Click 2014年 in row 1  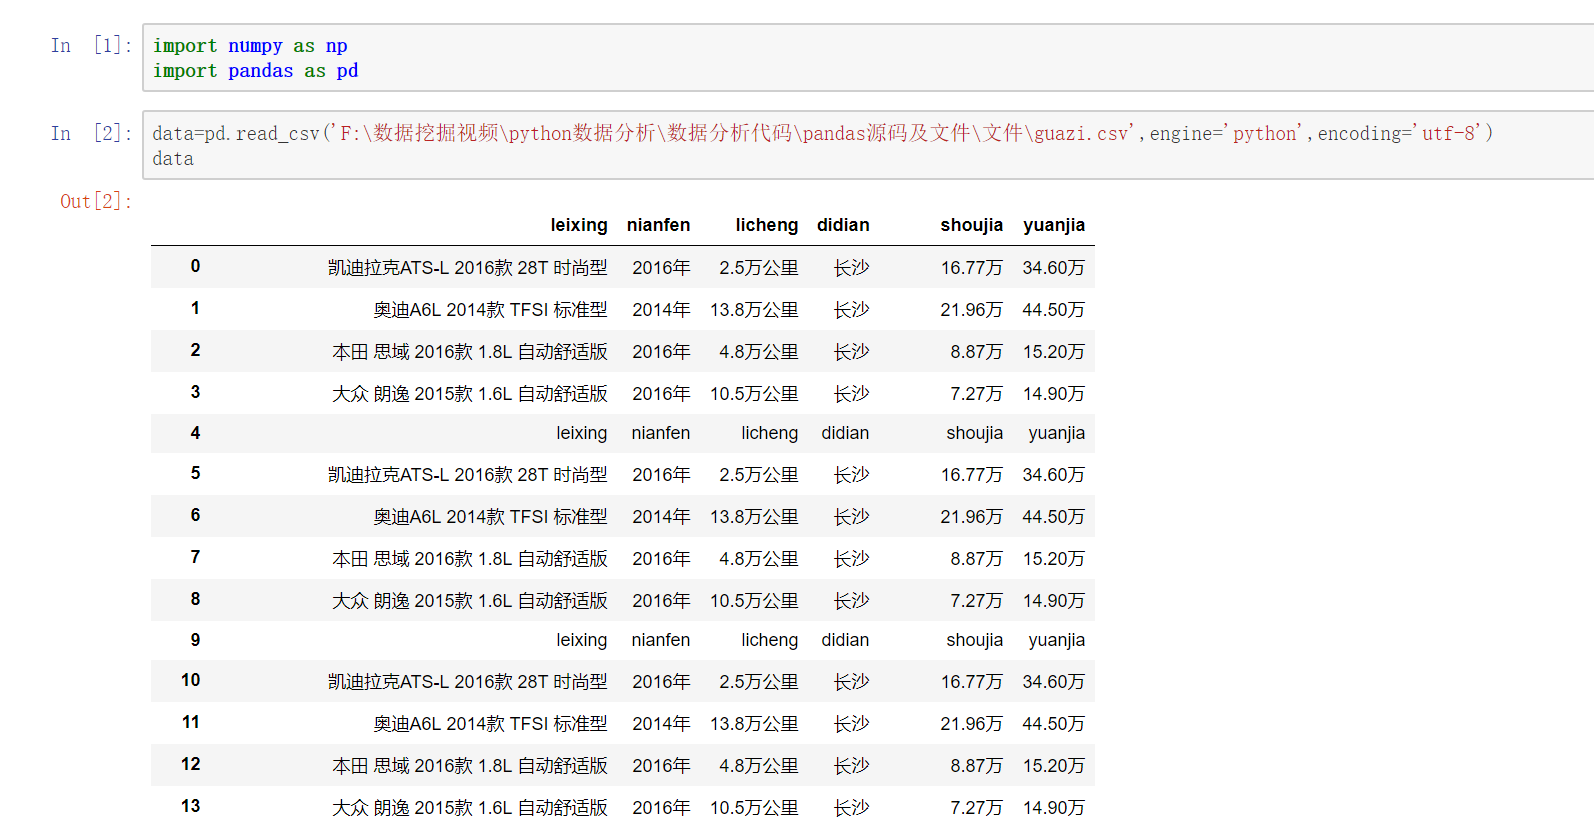[x=661, y=310]
